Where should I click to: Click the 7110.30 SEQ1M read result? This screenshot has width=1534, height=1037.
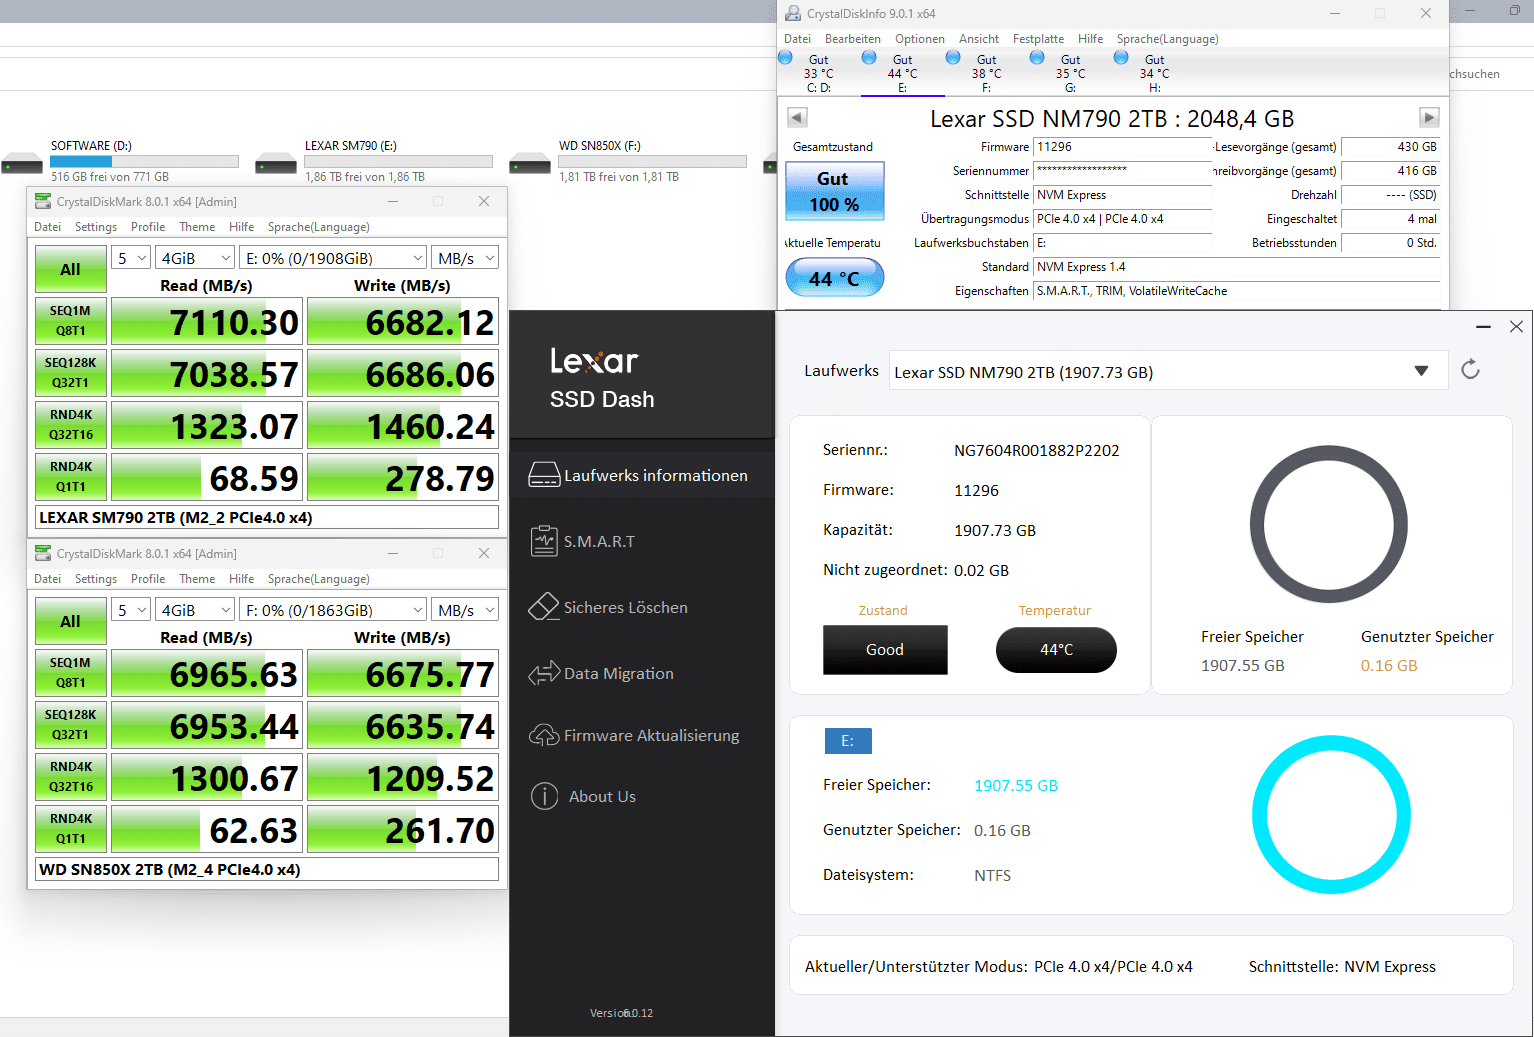coord(205,322)
